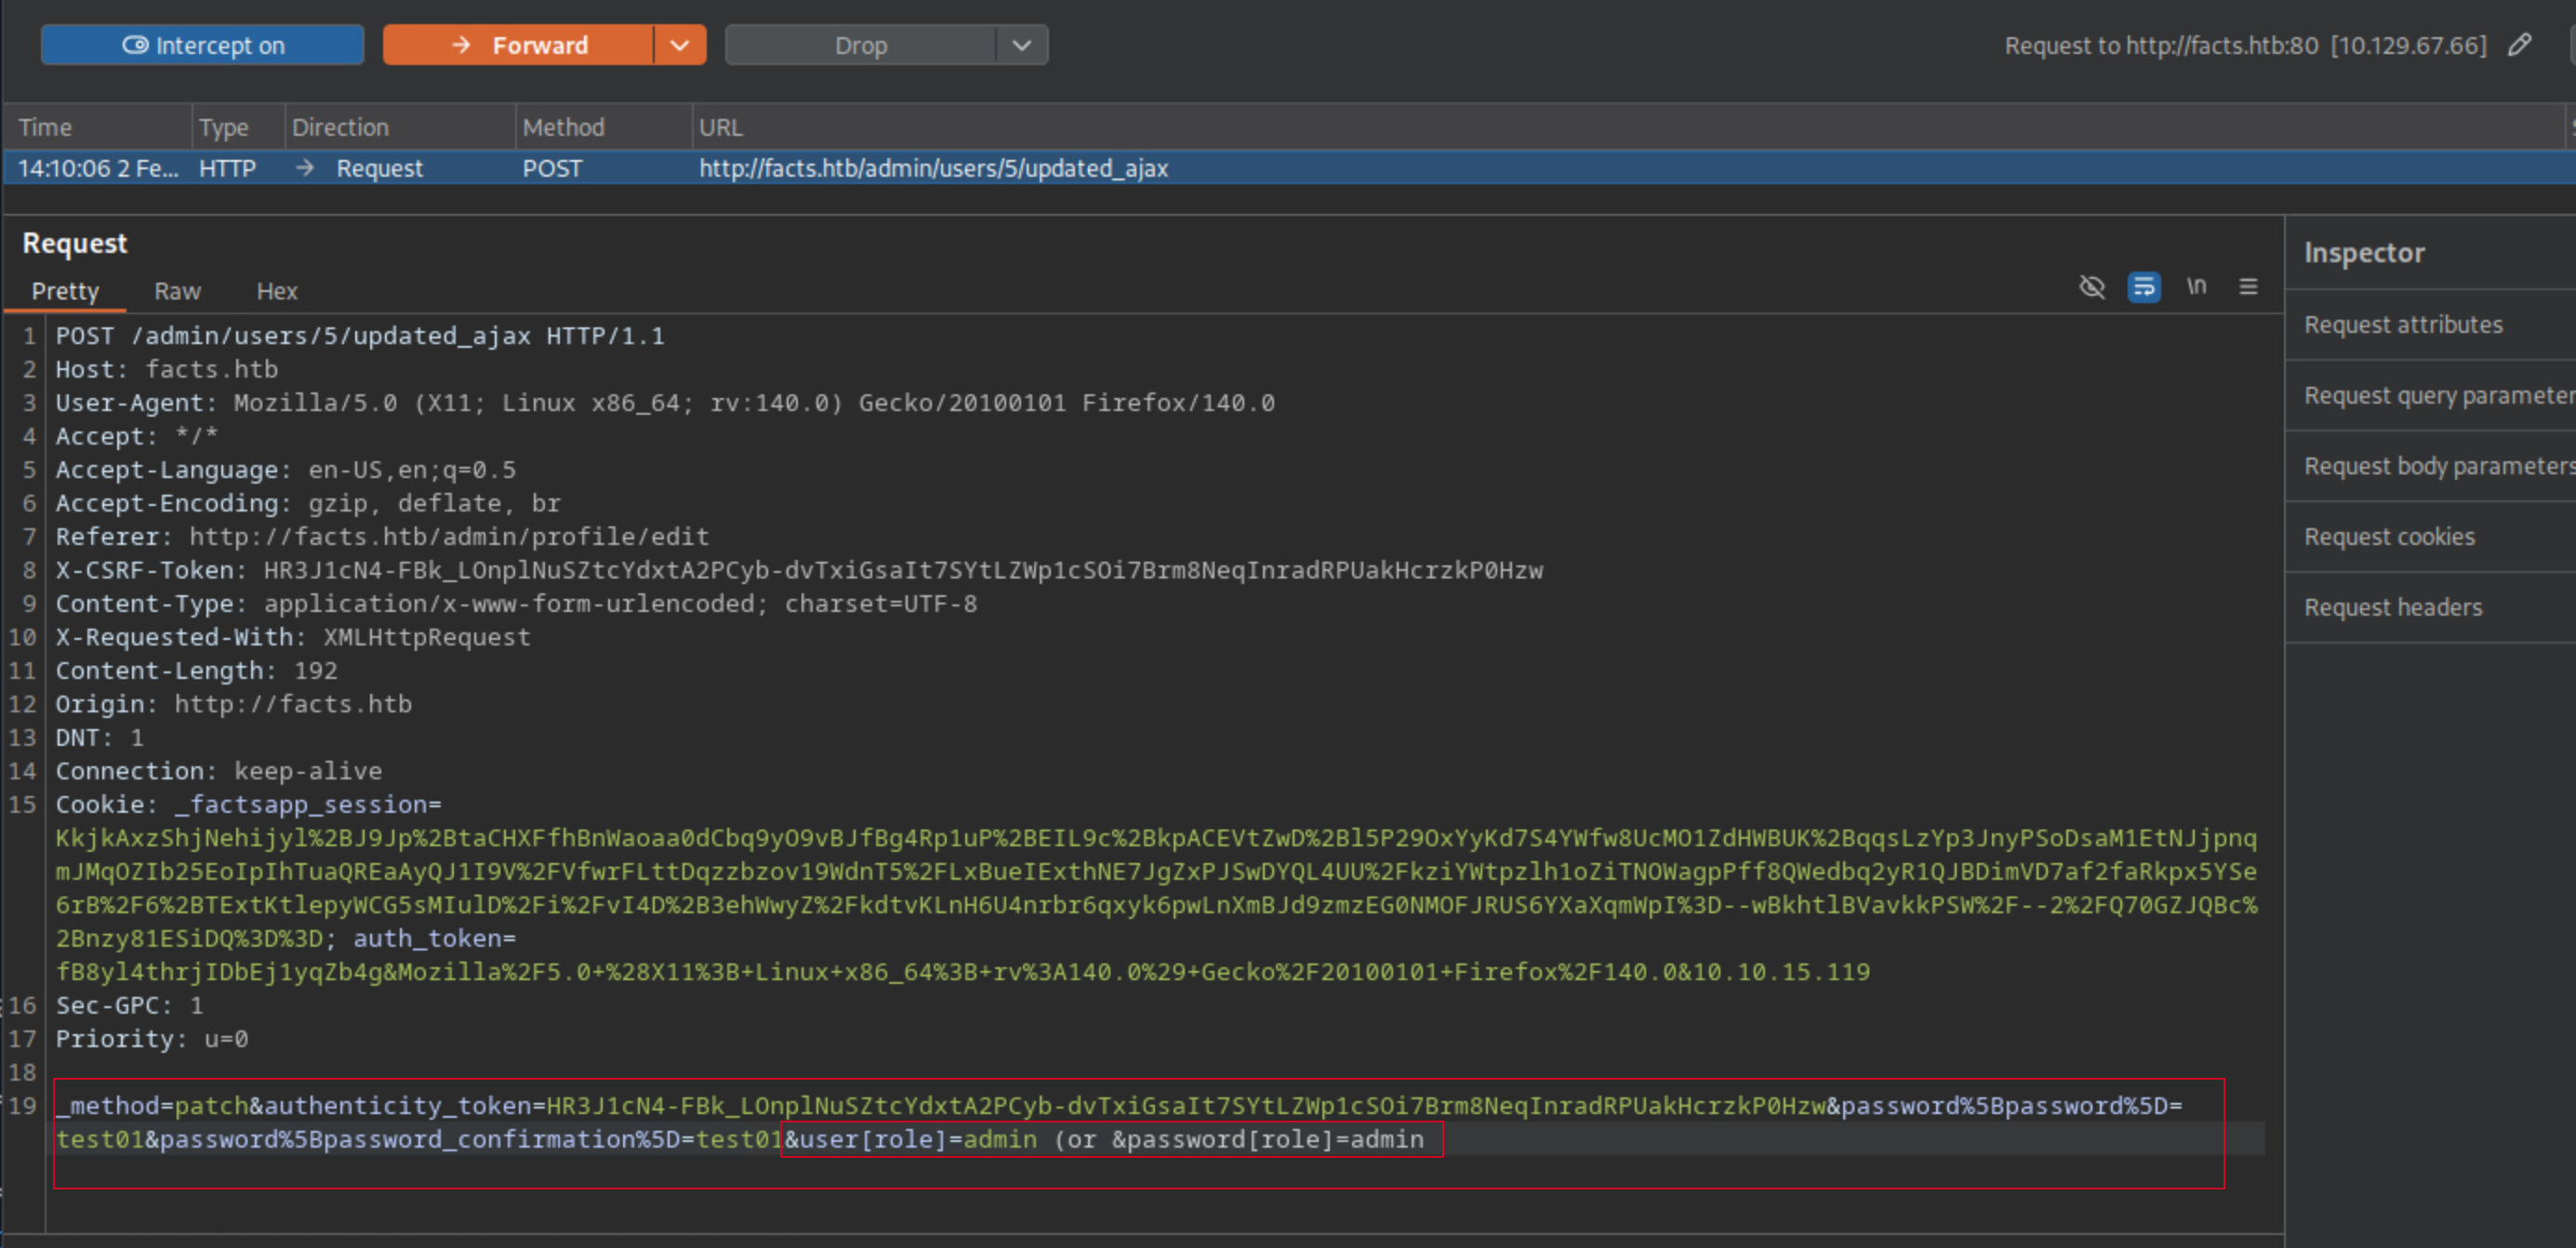The image size is (2576, 1248).
Task: Expand Request headers section
Action: tap(2393, 607)
